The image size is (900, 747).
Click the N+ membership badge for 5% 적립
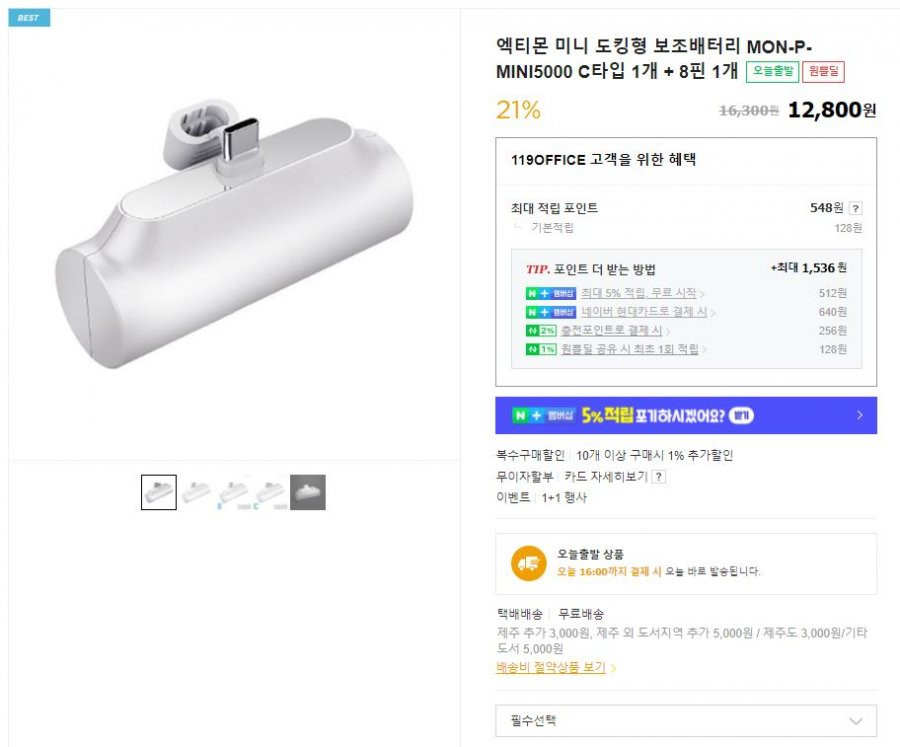pos(550,293)
